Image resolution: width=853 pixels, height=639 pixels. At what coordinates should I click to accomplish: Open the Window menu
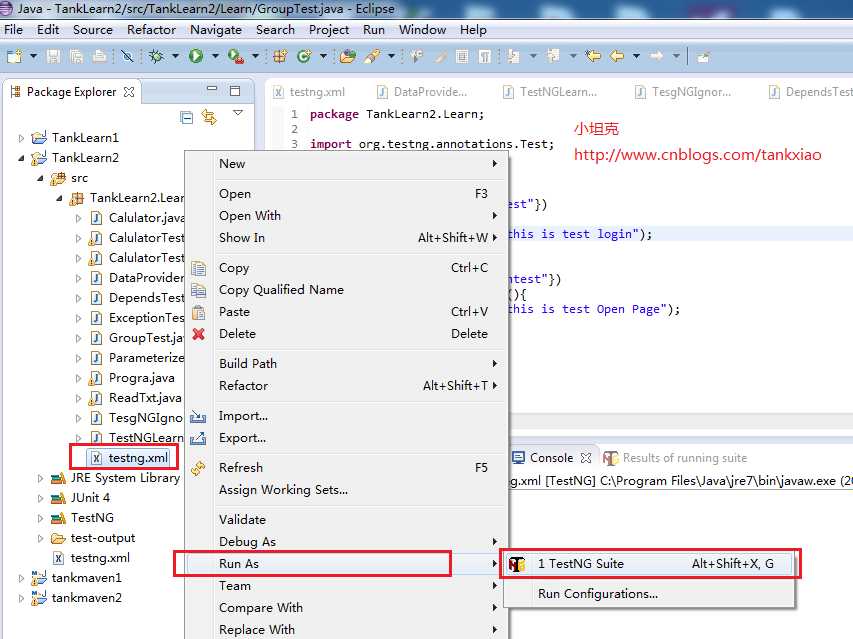point(422,30)
